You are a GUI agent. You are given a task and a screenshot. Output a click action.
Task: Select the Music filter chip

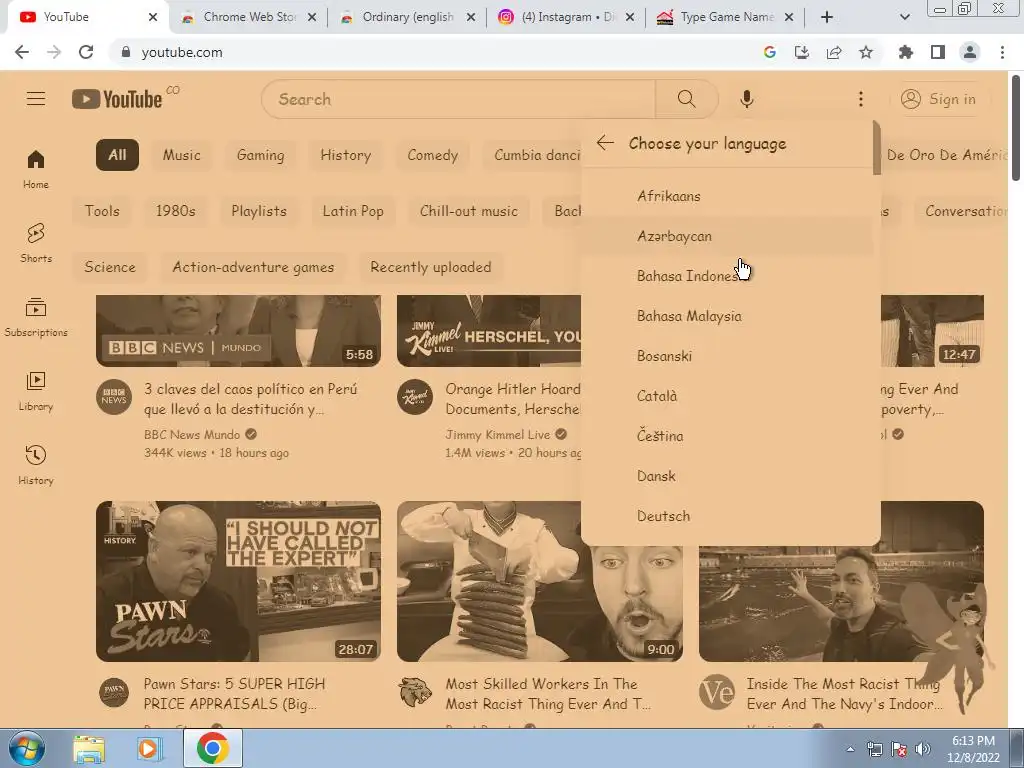tap(182, 155)
